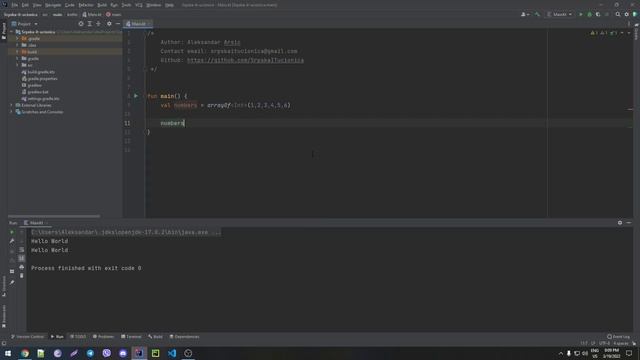
Task: Hide the Run panel with the minus icon
Action: tap(629, 223)
